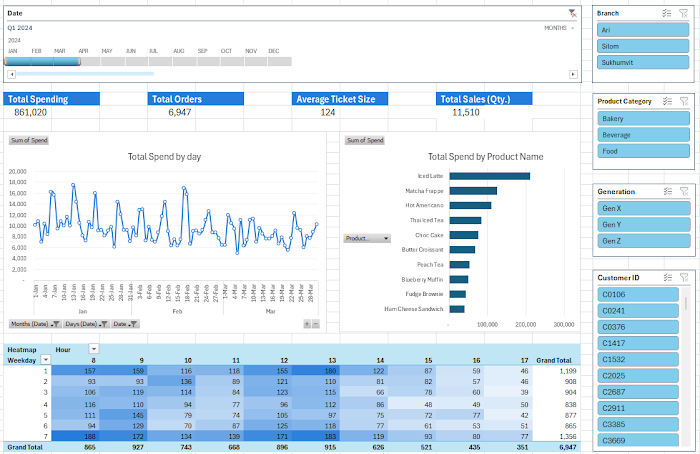Click the Sum of Spend button on line chart
The width and height of the screenshot is (700, 454).
click(x=29, y=140)
